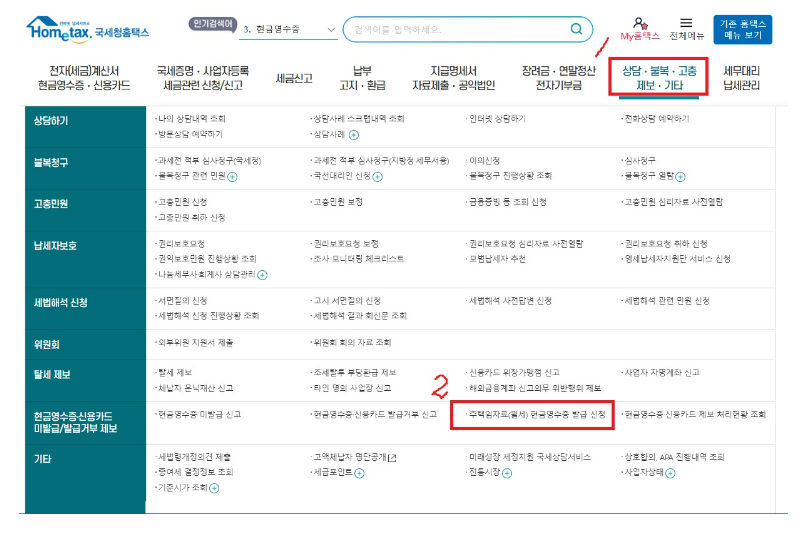Open 지급명세서 자료제출·공익법인 menu
Screen dimensions: 808x535
(x=453, y=78)
